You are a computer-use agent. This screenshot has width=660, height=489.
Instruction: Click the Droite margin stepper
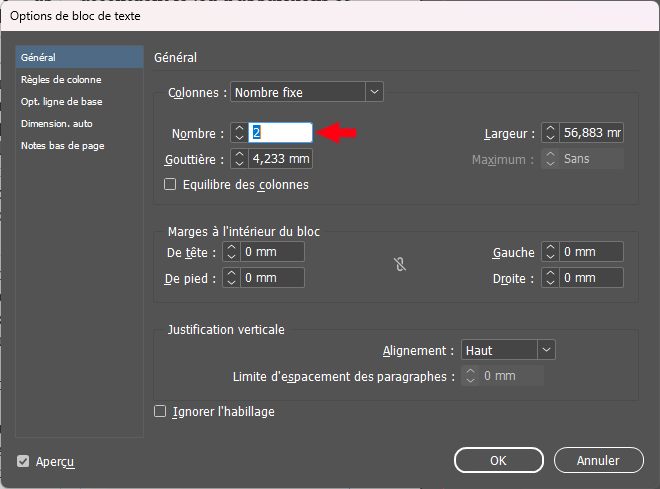click(550, 278)
